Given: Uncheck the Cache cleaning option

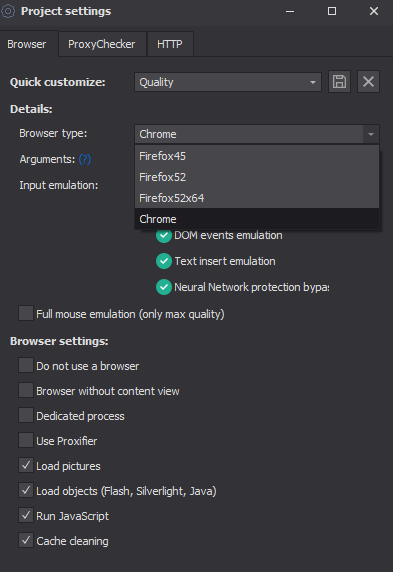Looking at the screenshot, I should (x=26, y=540).
